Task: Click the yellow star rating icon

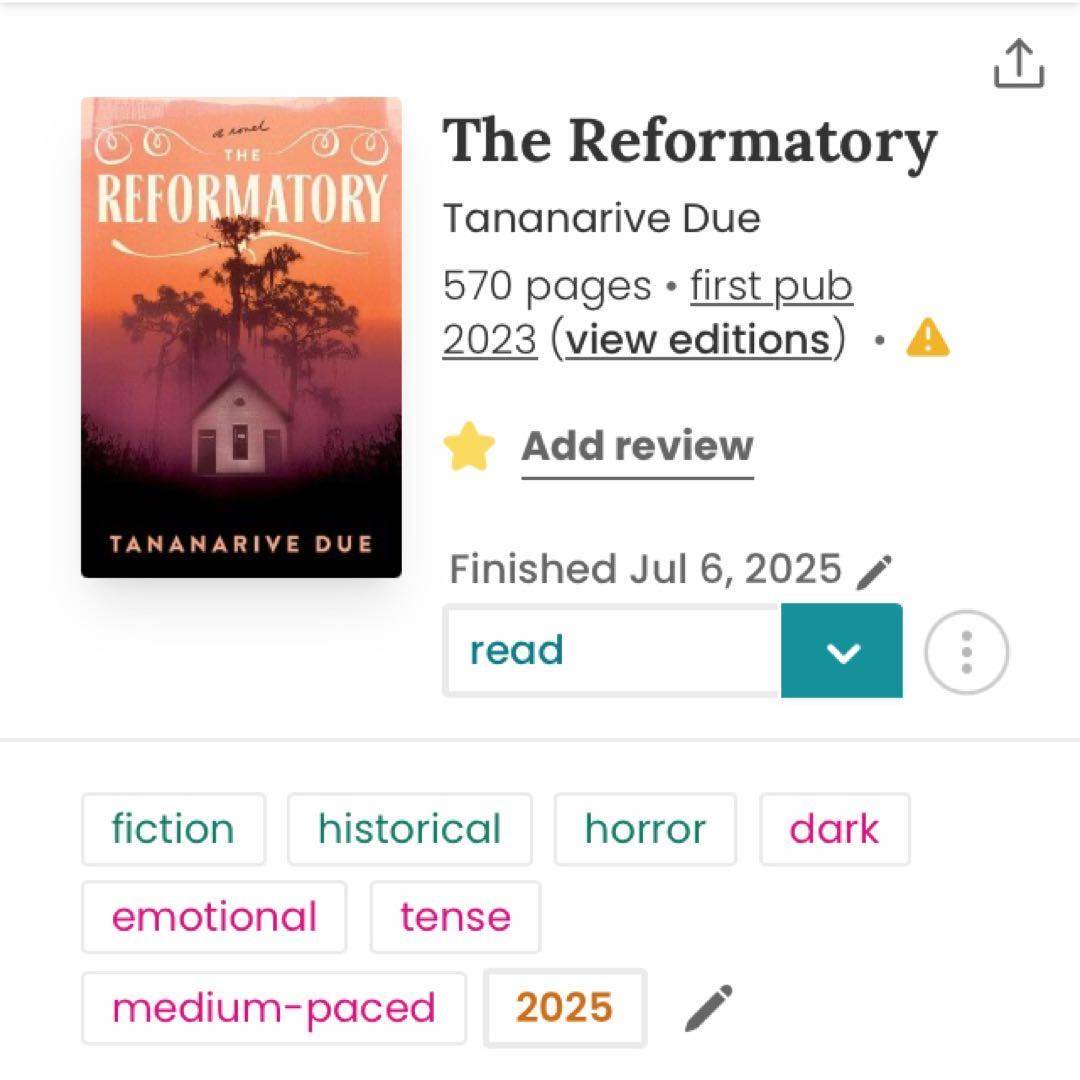Action: pyautogui.click(x=469, y=447)
